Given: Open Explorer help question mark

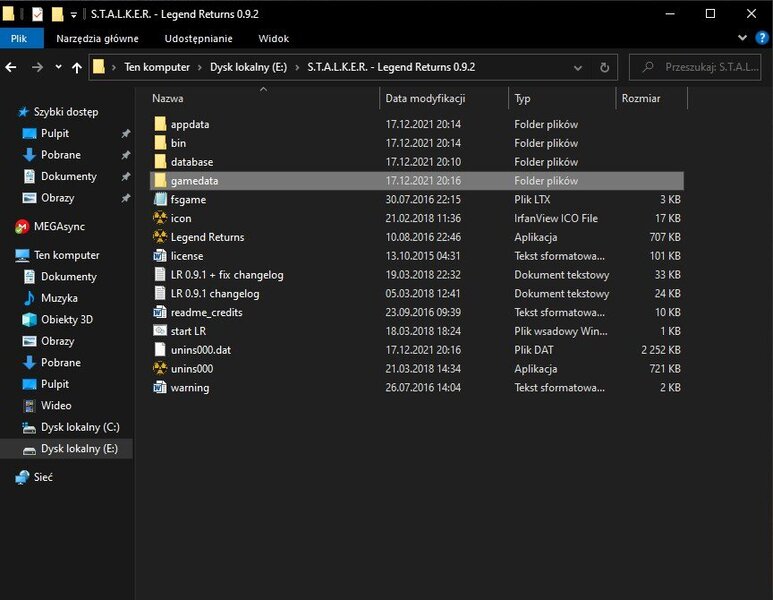Looking at the screenshot, I should coord(762,38).
